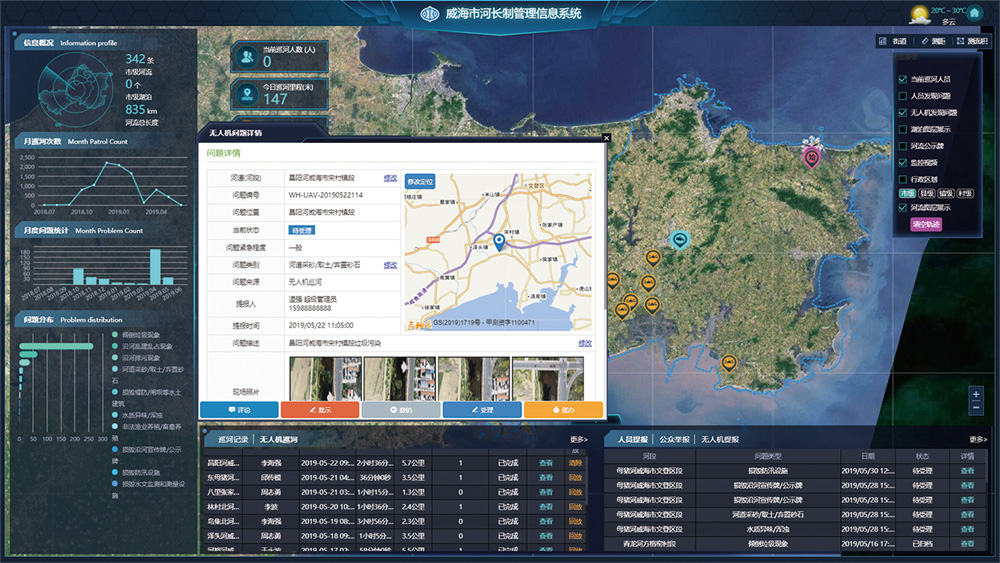Expand 更多 in the alerts panel
Screen dimensions: 1000x563
coord(978,439)
